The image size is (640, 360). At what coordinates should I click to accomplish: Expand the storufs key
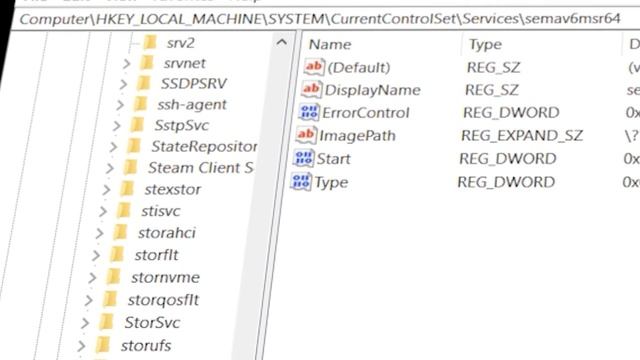pos(82,346)
